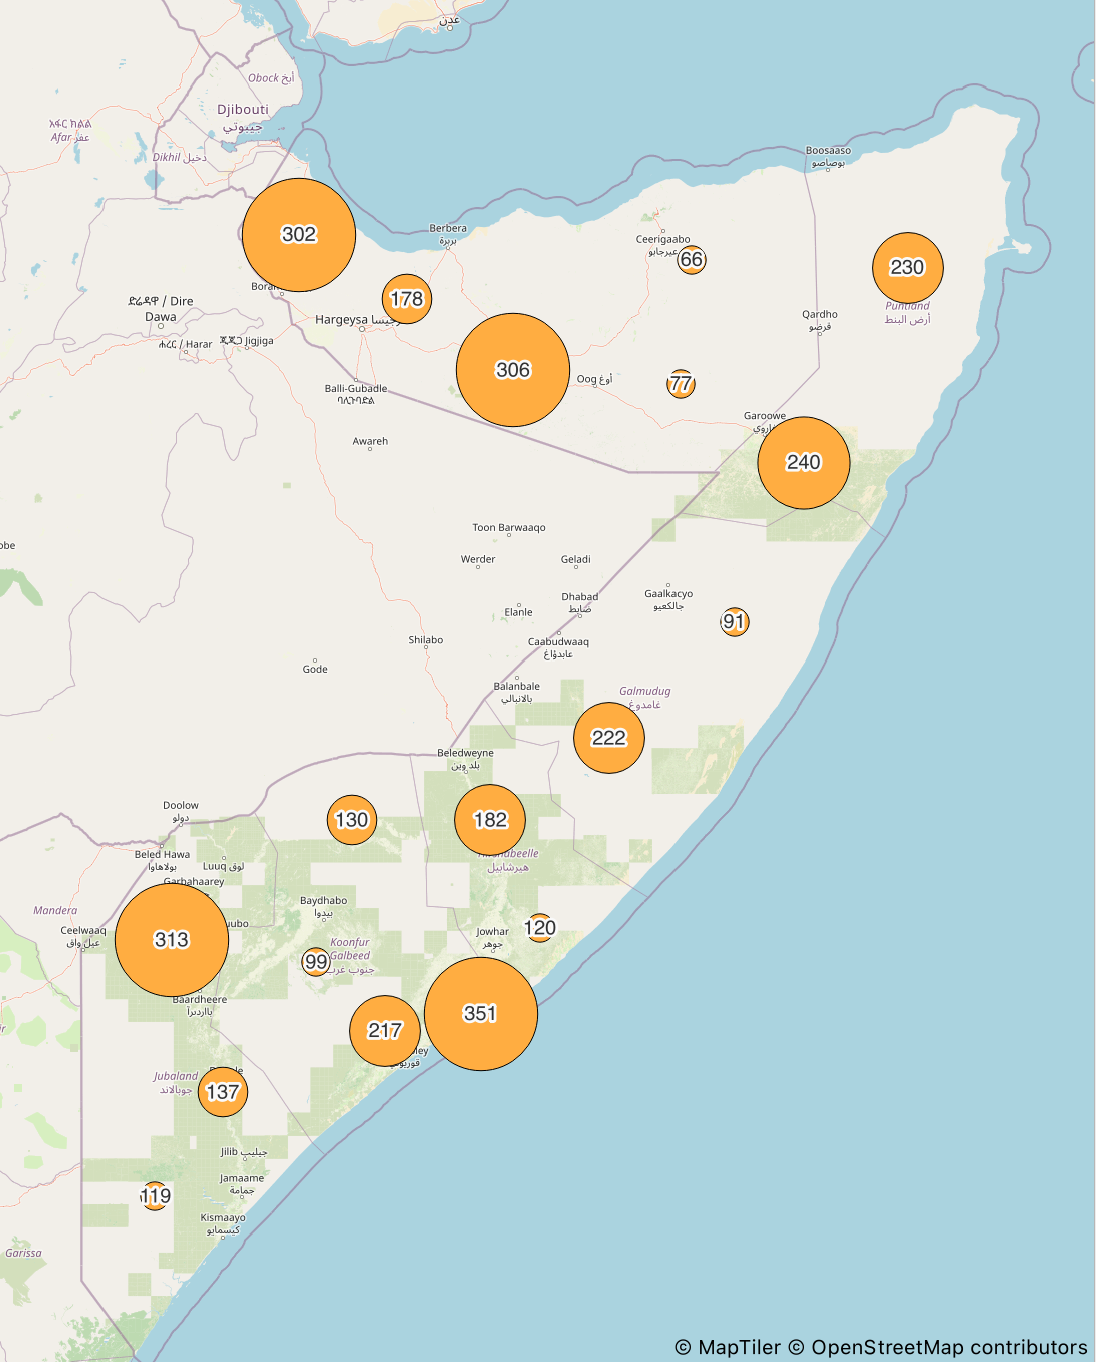Open the MapTiler attribution link
1096x1362 pixels.
(739, 1347)
